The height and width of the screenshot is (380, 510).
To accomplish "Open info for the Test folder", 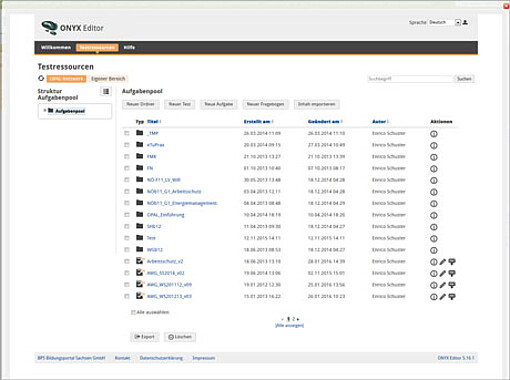I will tap(433, 239).
